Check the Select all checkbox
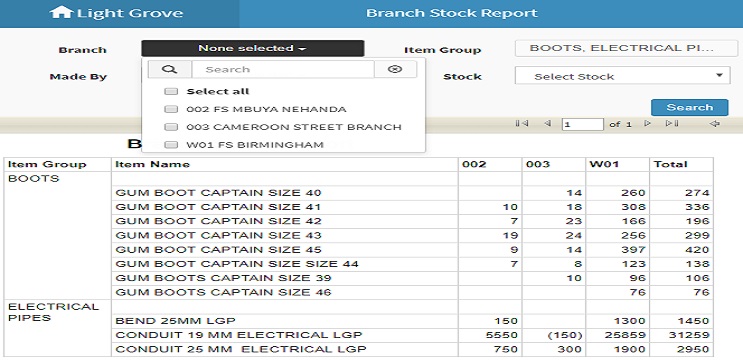 click(171, 91)
